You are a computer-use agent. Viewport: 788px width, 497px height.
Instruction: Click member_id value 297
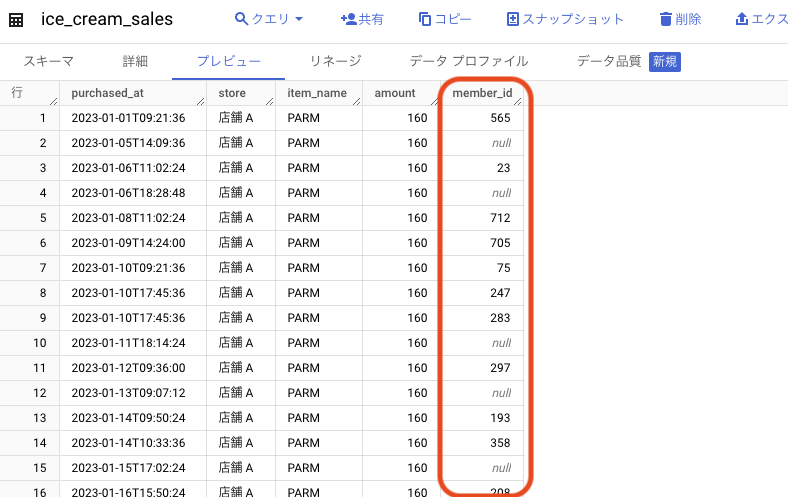pos(500,368)
